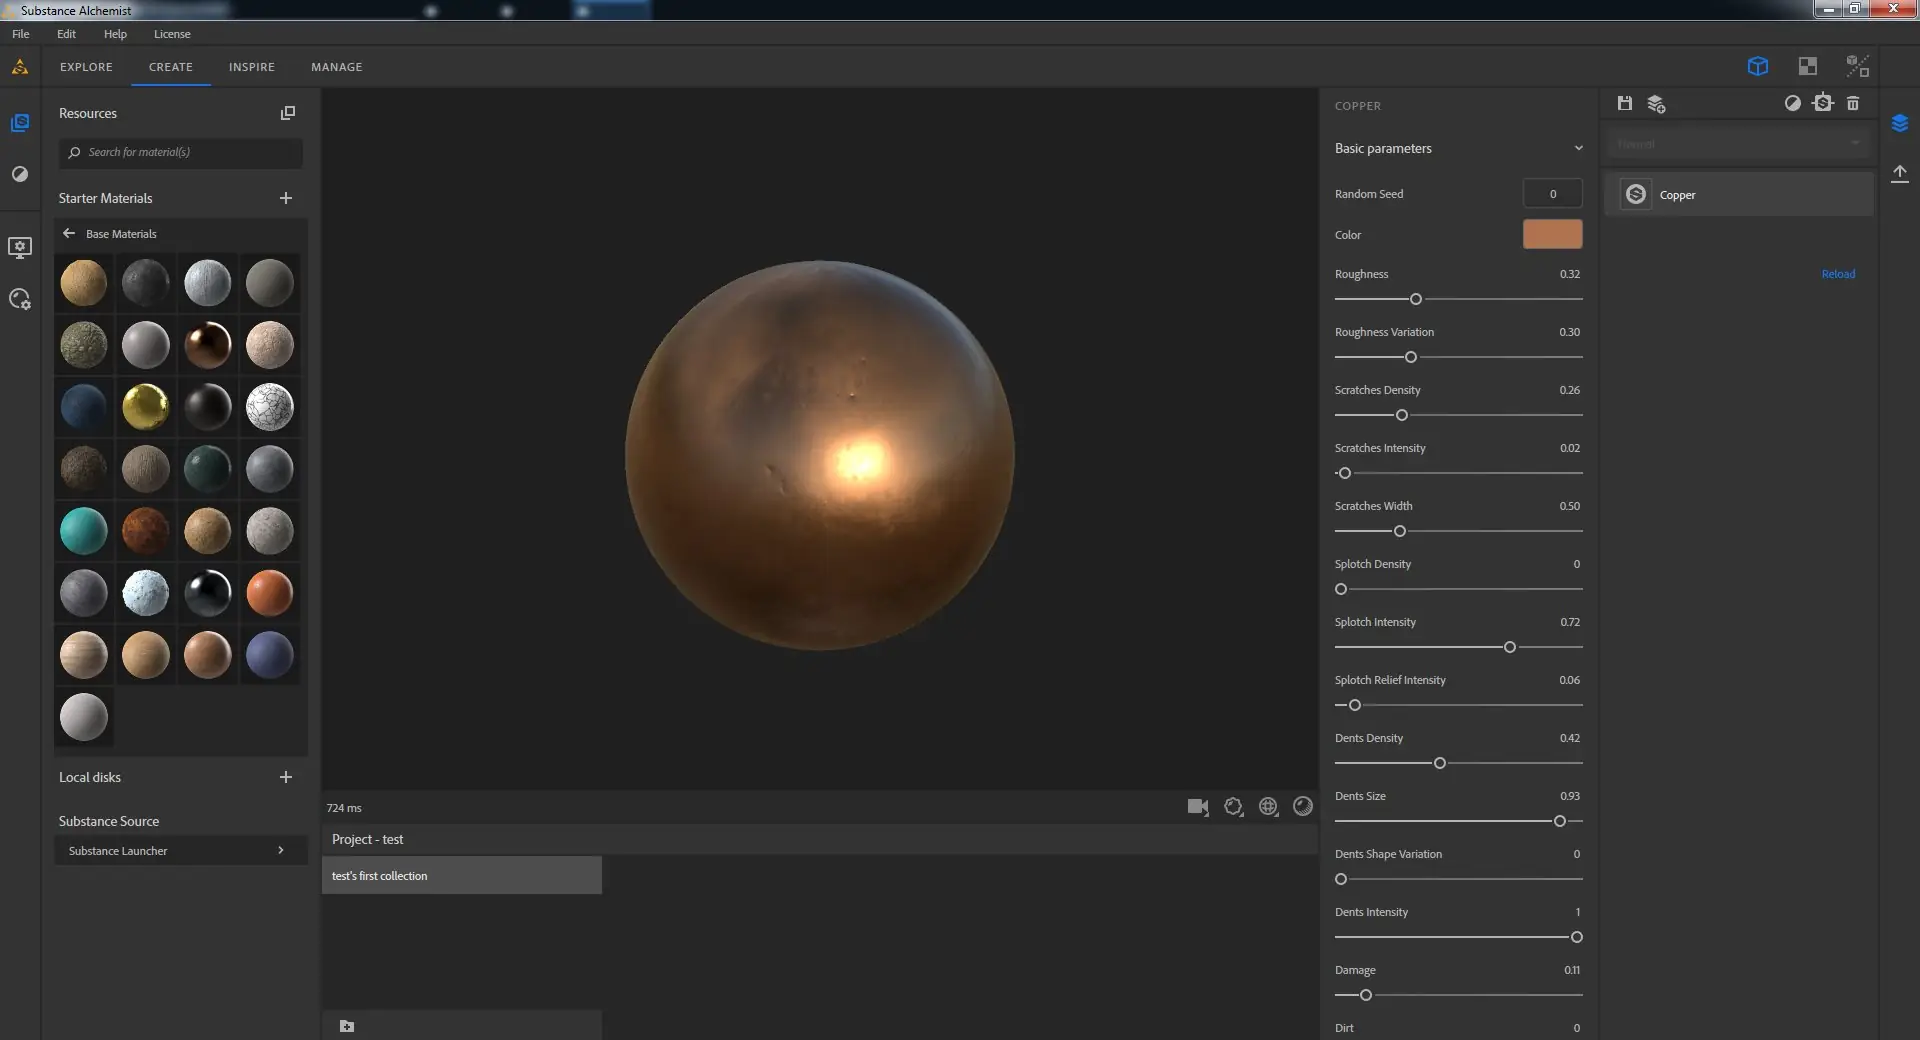
Task: Open the layer stack panel icon
Action: click(1900, 123)
